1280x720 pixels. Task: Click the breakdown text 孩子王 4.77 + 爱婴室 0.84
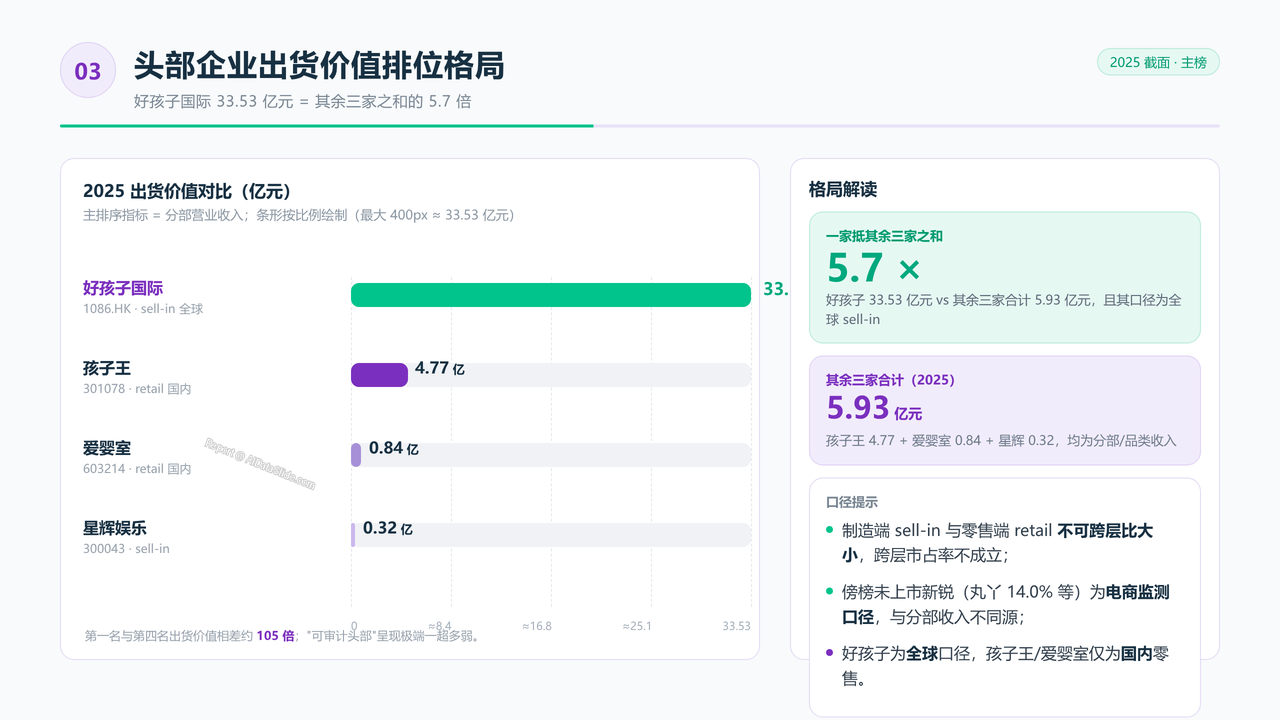[1001, 440]
